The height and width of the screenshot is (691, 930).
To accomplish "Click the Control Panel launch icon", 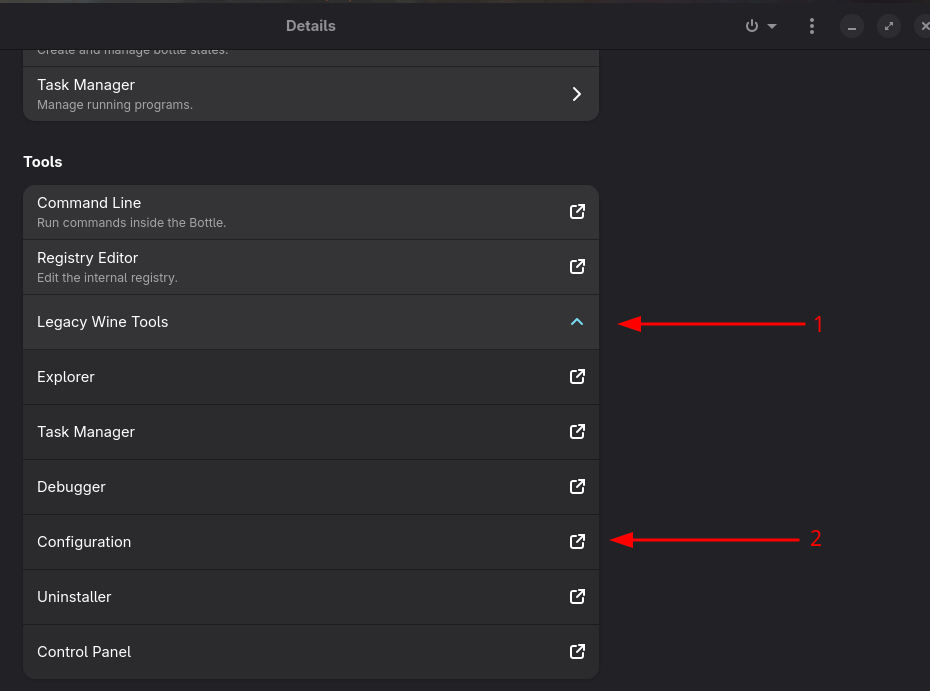I will [x=577, y=652].
